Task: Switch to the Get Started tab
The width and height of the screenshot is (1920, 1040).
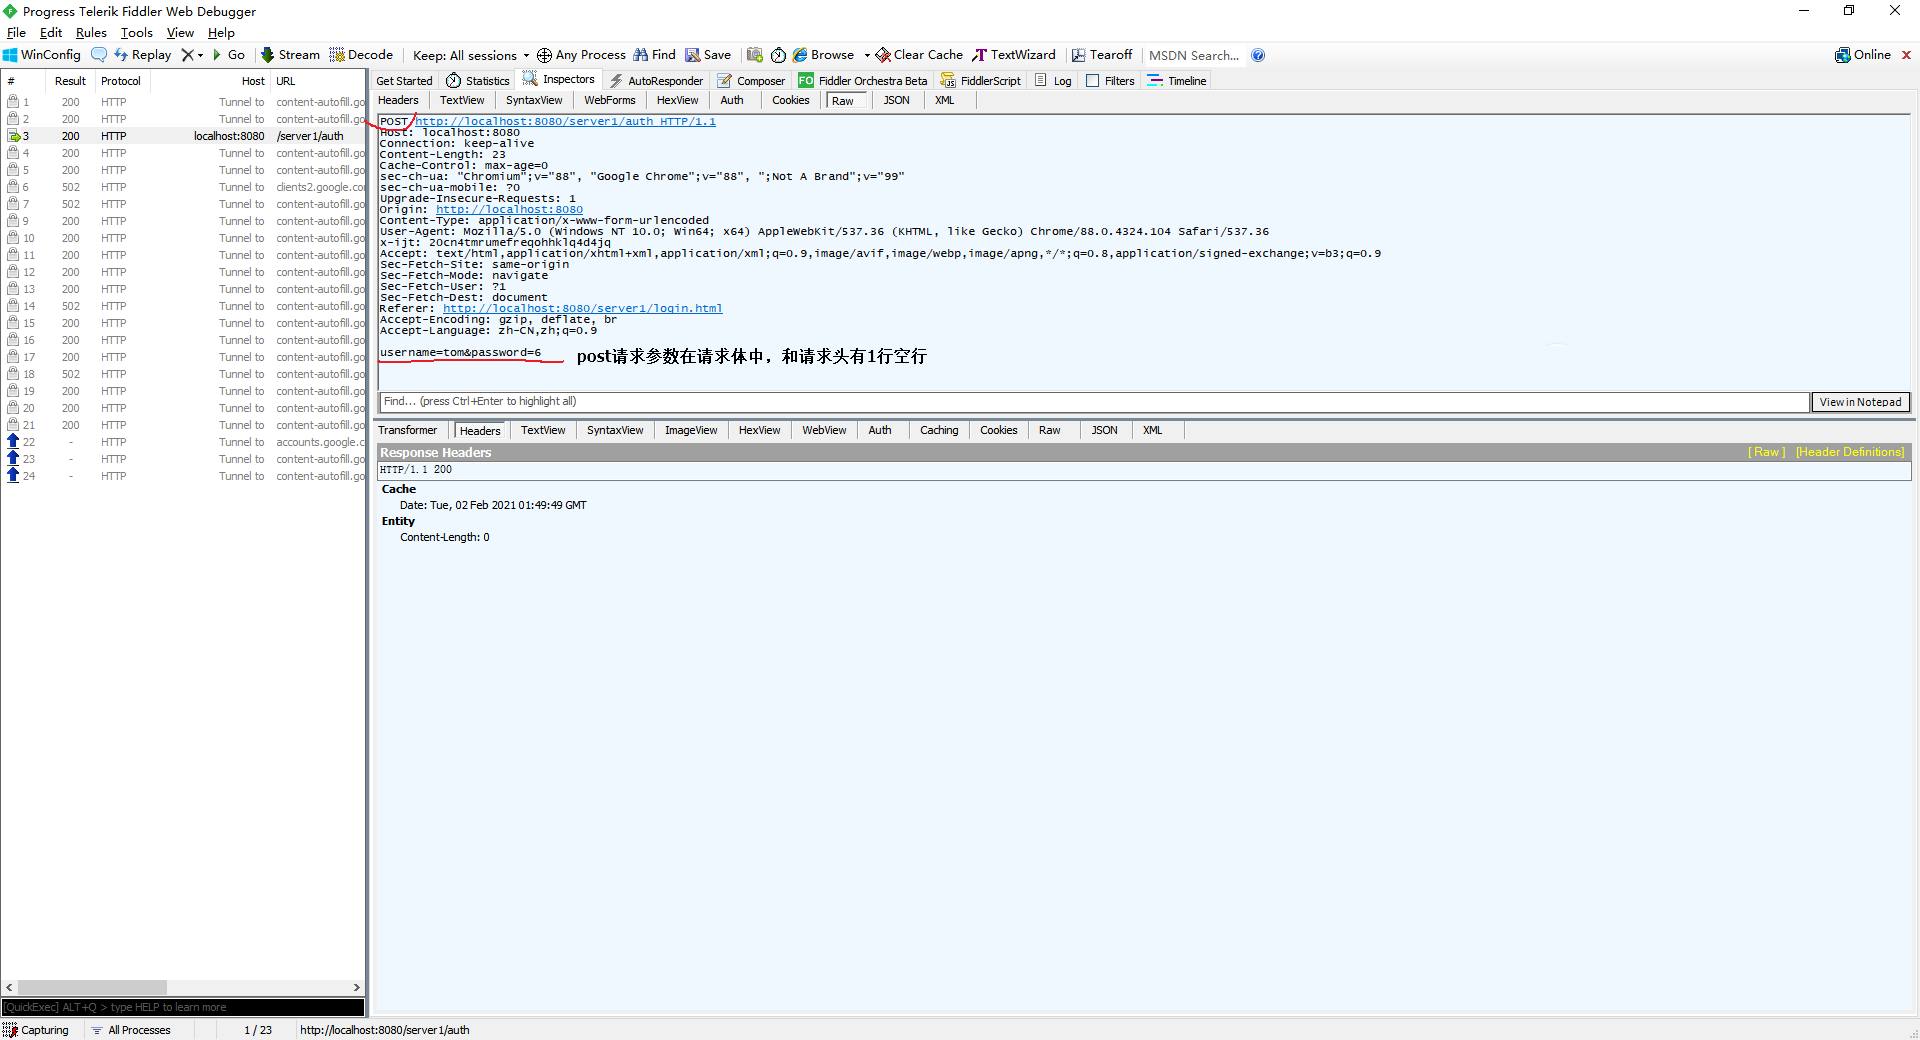Action: (404, 81)
